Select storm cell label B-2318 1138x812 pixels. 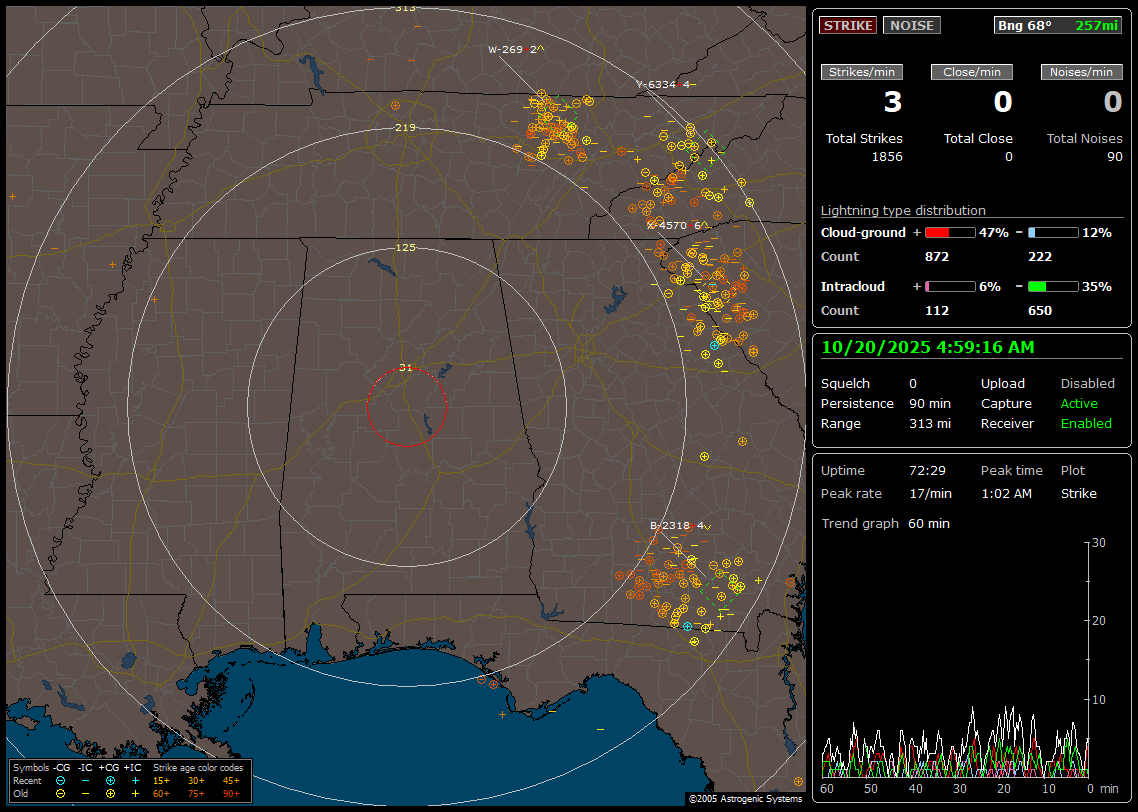point(670,525)
